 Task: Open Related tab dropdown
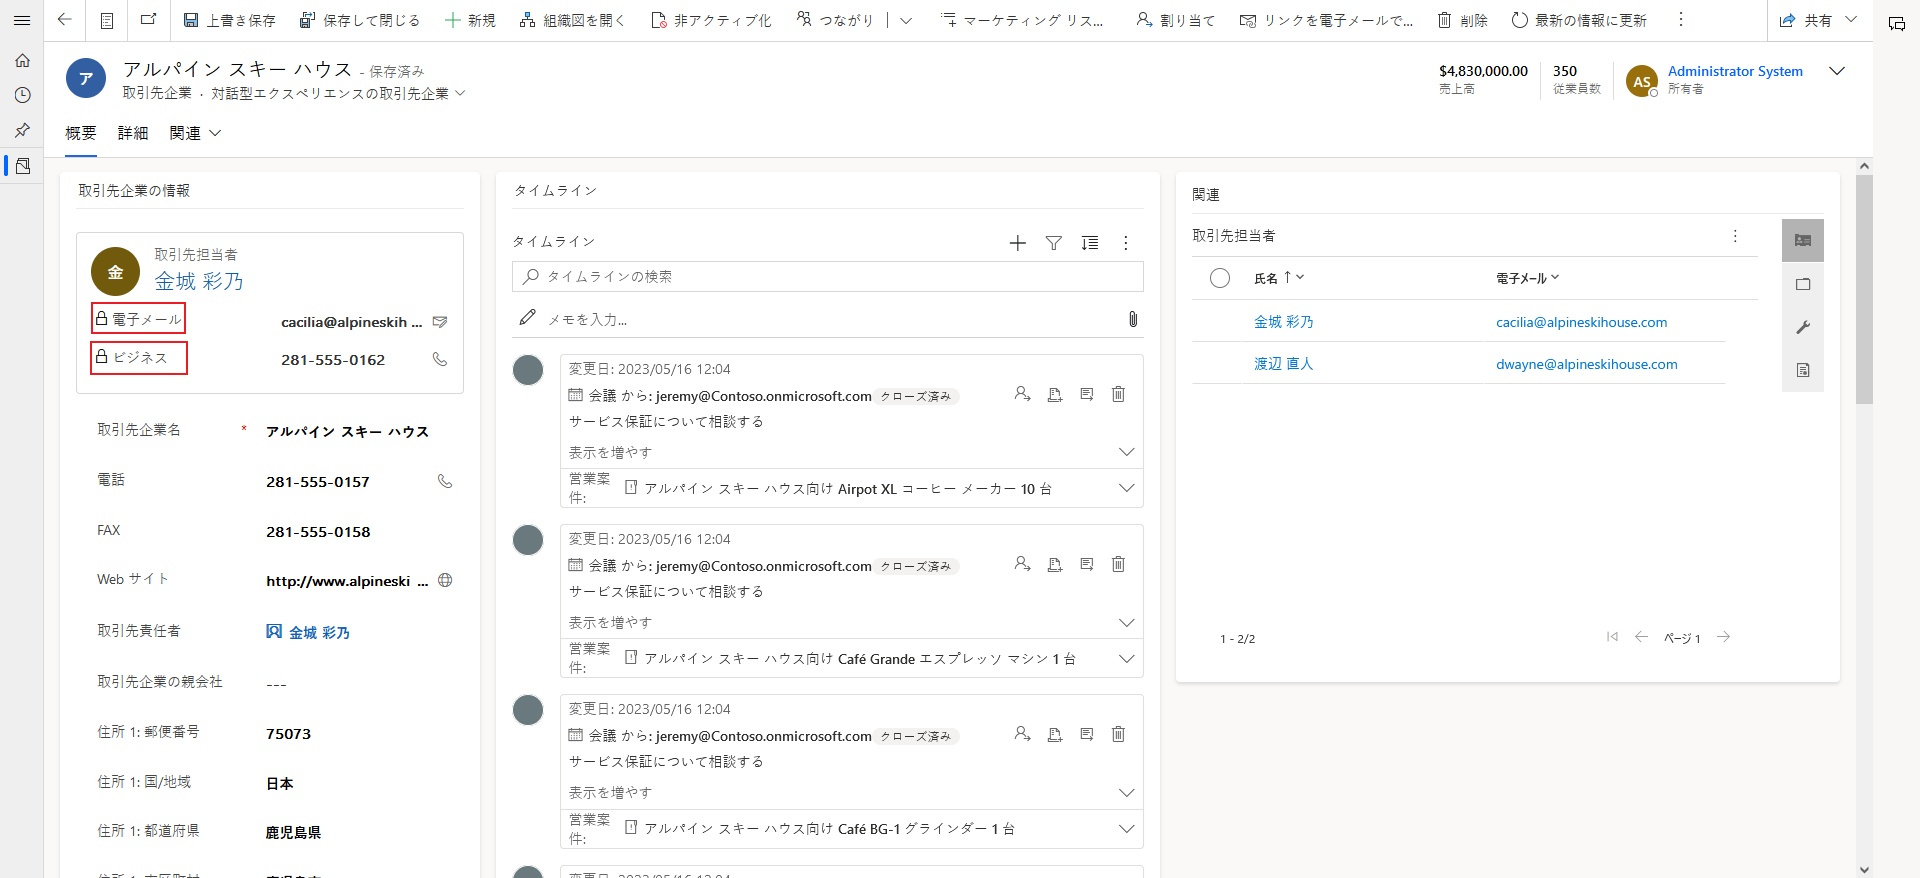[x=195, y=133]
